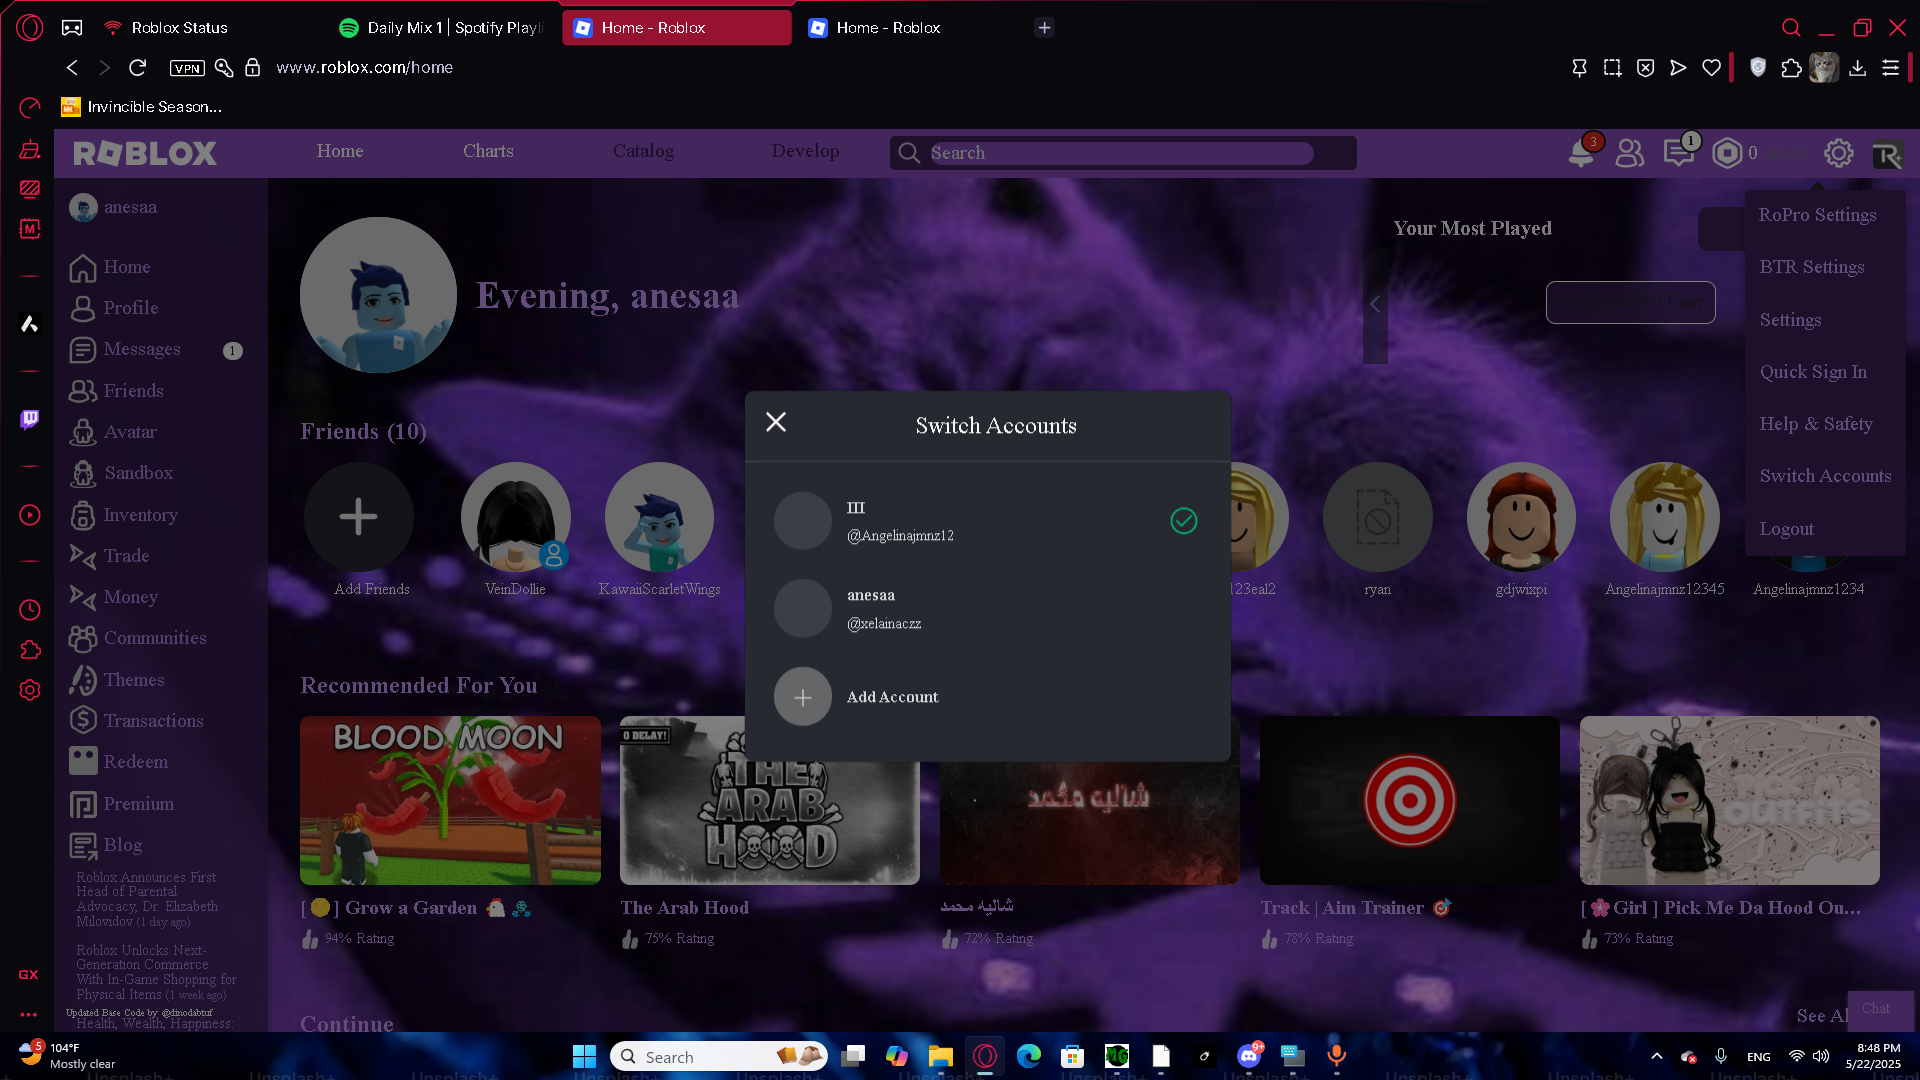Click the Roblox search input field
1920x1080 pixels.
(x=1120, y=153)
